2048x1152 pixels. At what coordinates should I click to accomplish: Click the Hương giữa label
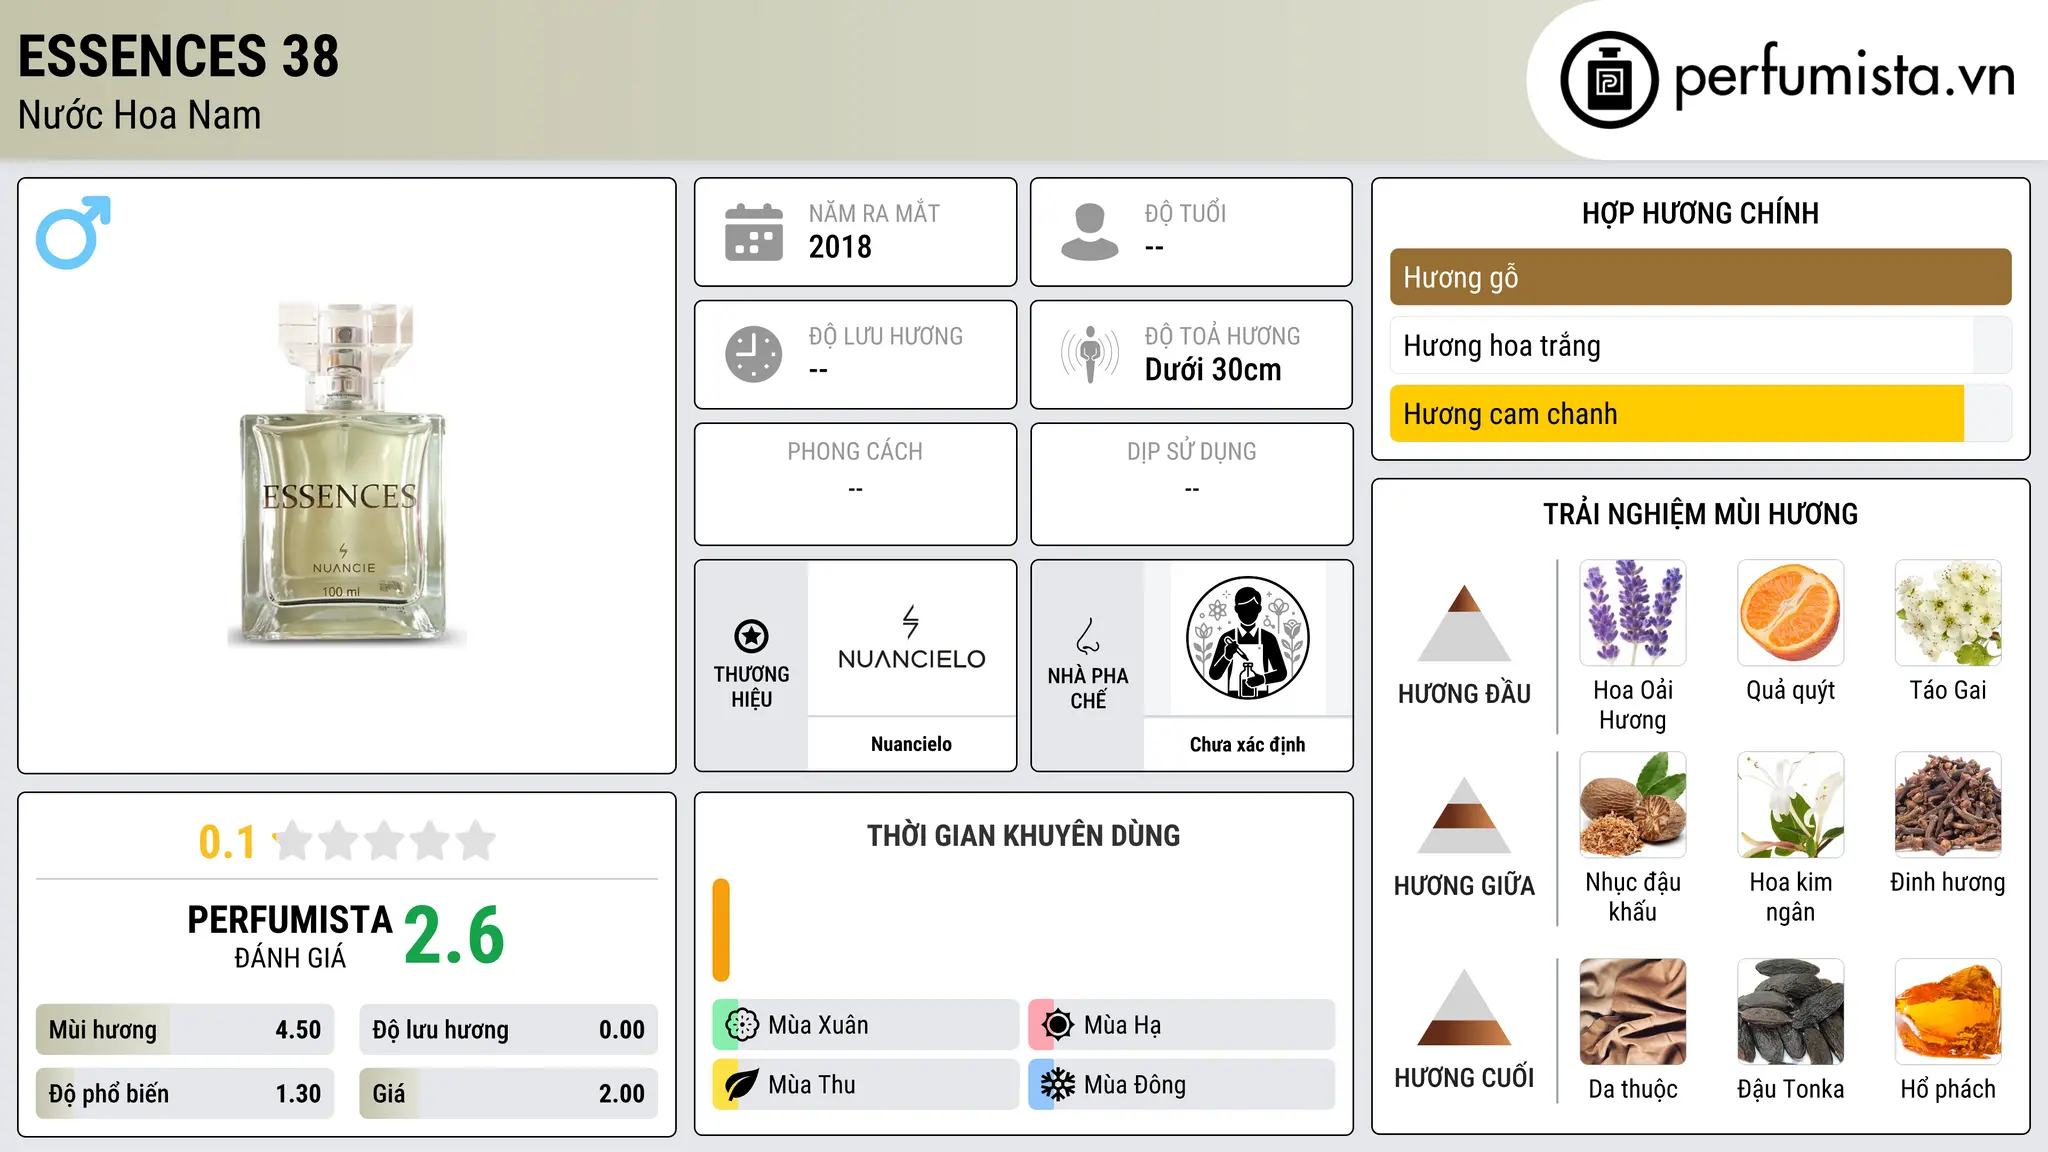coord(1464,886)
